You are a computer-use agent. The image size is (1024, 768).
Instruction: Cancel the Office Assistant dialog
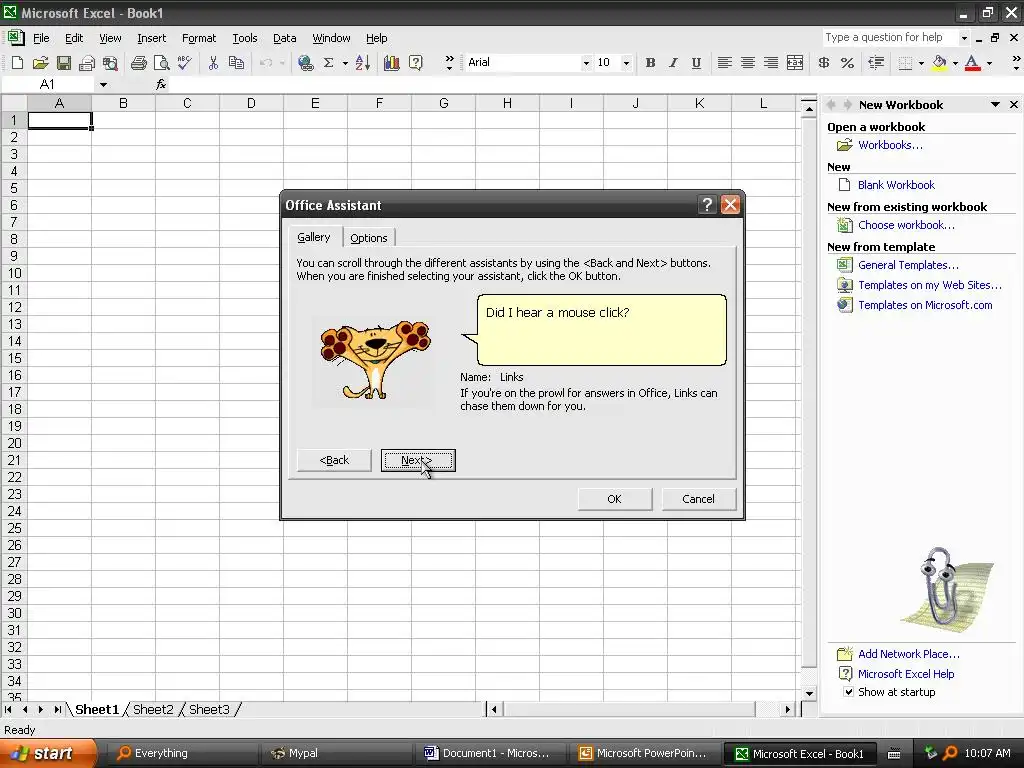(x=699, y=499)
